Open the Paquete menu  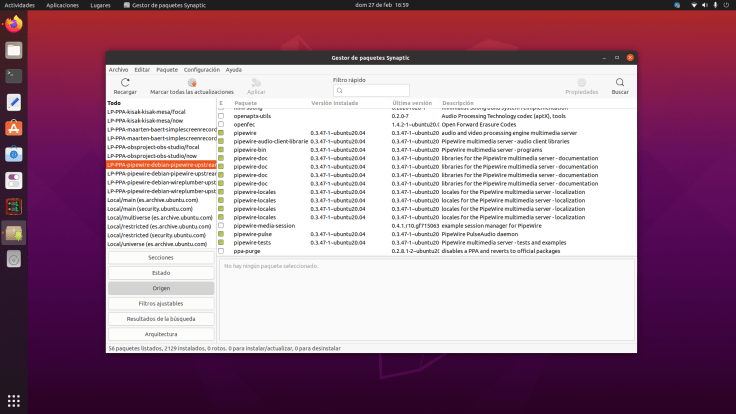pos(167,70)
